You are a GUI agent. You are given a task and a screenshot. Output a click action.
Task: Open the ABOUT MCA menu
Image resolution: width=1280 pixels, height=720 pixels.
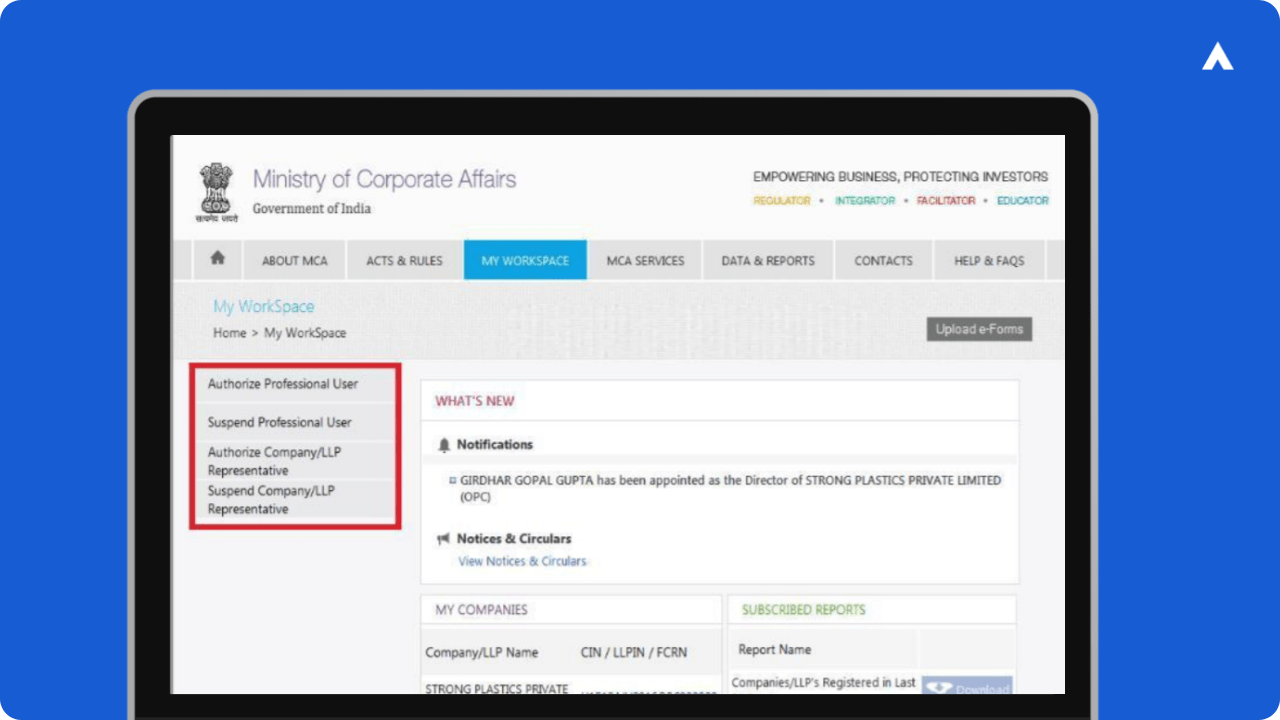[294, 260]
